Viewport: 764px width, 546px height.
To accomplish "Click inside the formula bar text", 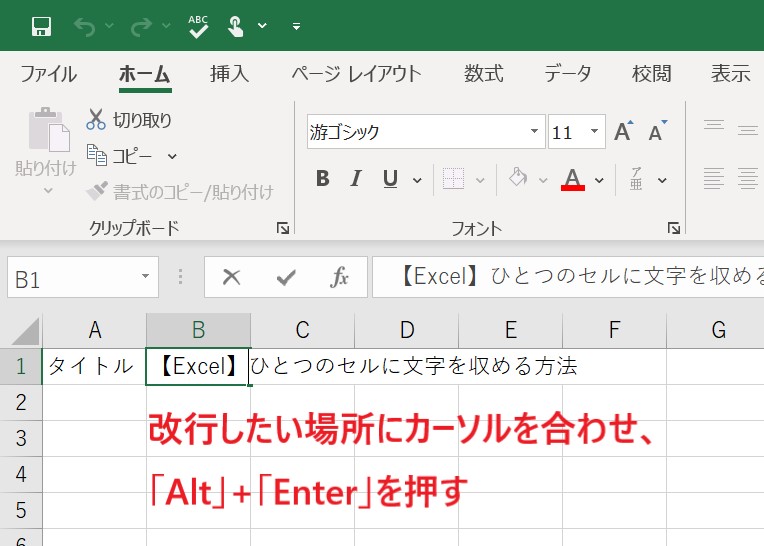I will point(568,277).
